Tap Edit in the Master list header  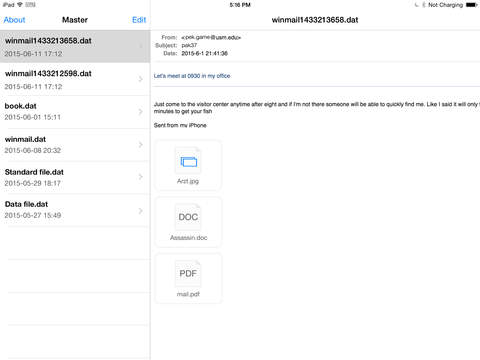(139, 20)
